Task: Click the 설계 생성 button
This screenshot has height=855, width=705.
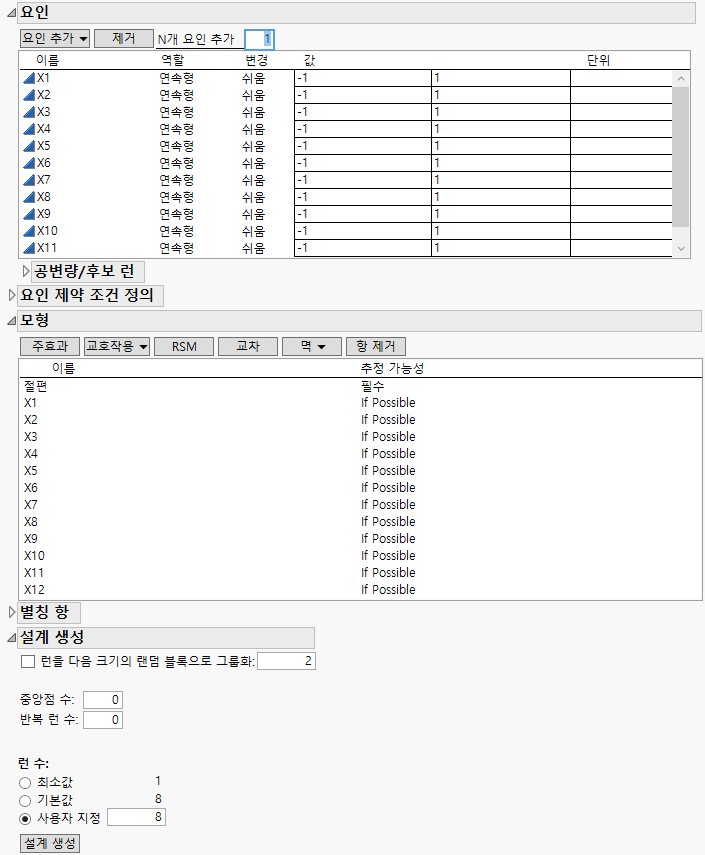Action: (50, 843)
